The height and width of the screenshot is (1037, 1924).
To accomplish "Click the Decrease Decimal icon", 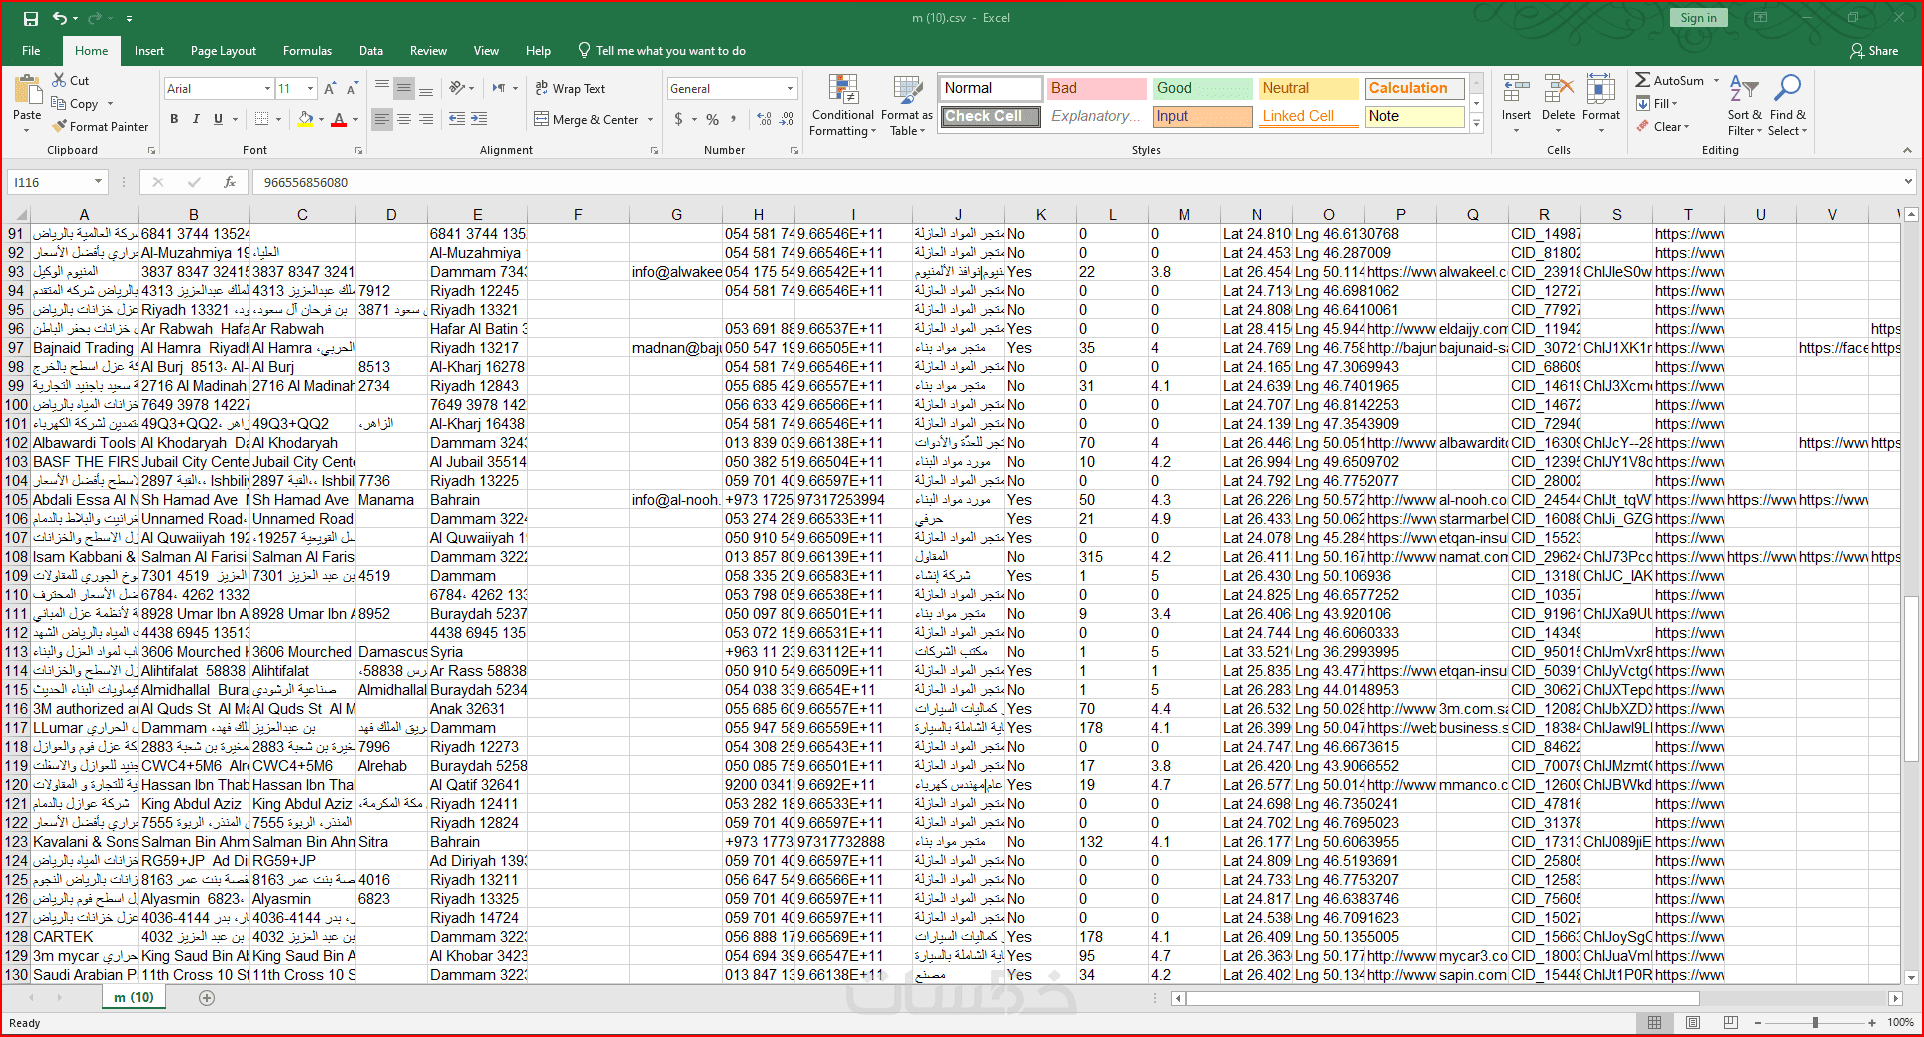I will click(x=787, y=119).
